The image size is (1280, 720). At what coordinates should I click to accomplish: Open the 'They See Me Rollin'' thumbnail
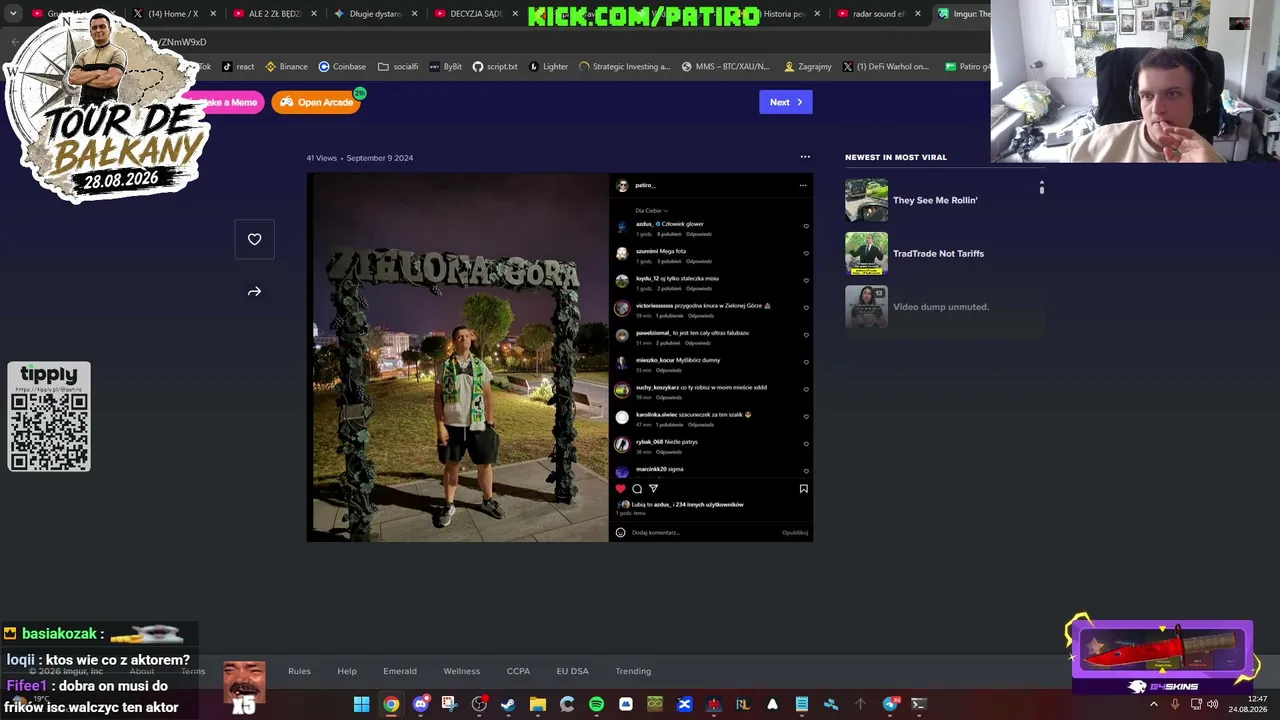coord(866,200)
